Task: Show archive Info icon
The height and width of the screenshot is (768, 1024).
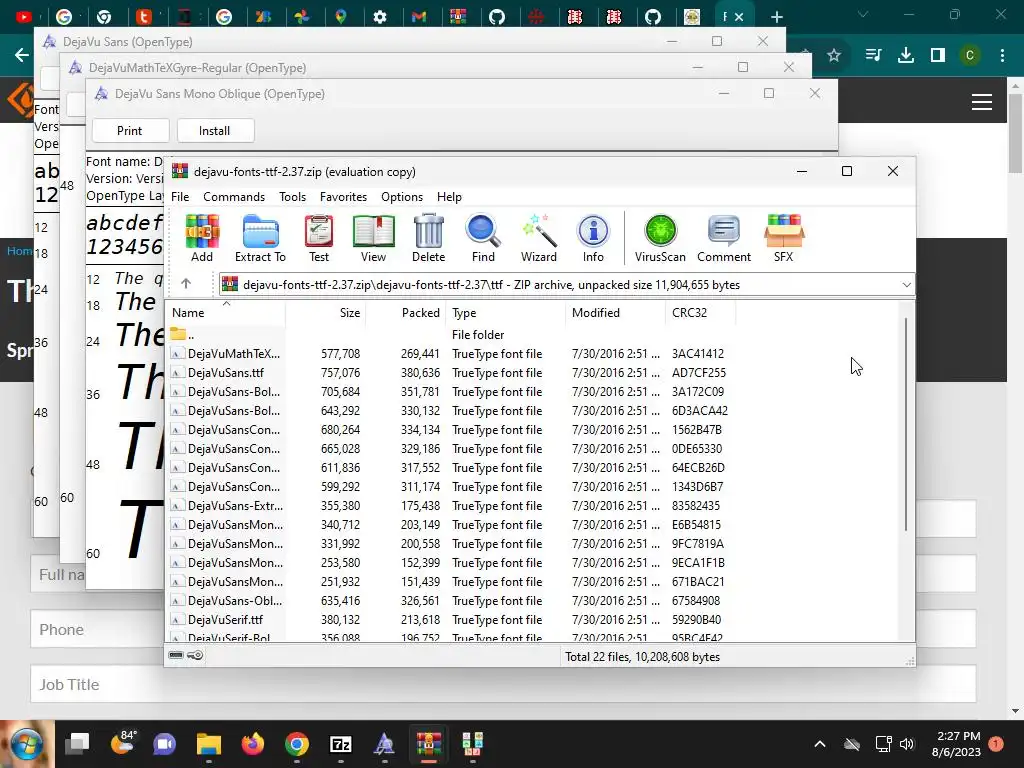Action: pyautogui.click(x=593, y=238)
